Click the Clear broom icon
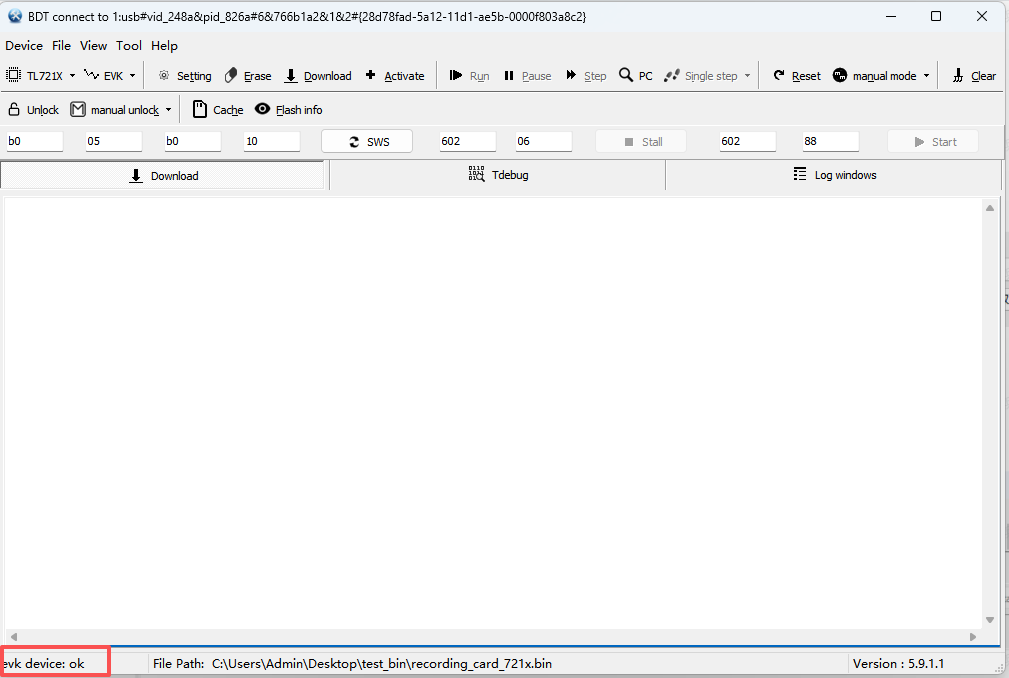The width and height of the screenshot is (1009, 678). 958,75
